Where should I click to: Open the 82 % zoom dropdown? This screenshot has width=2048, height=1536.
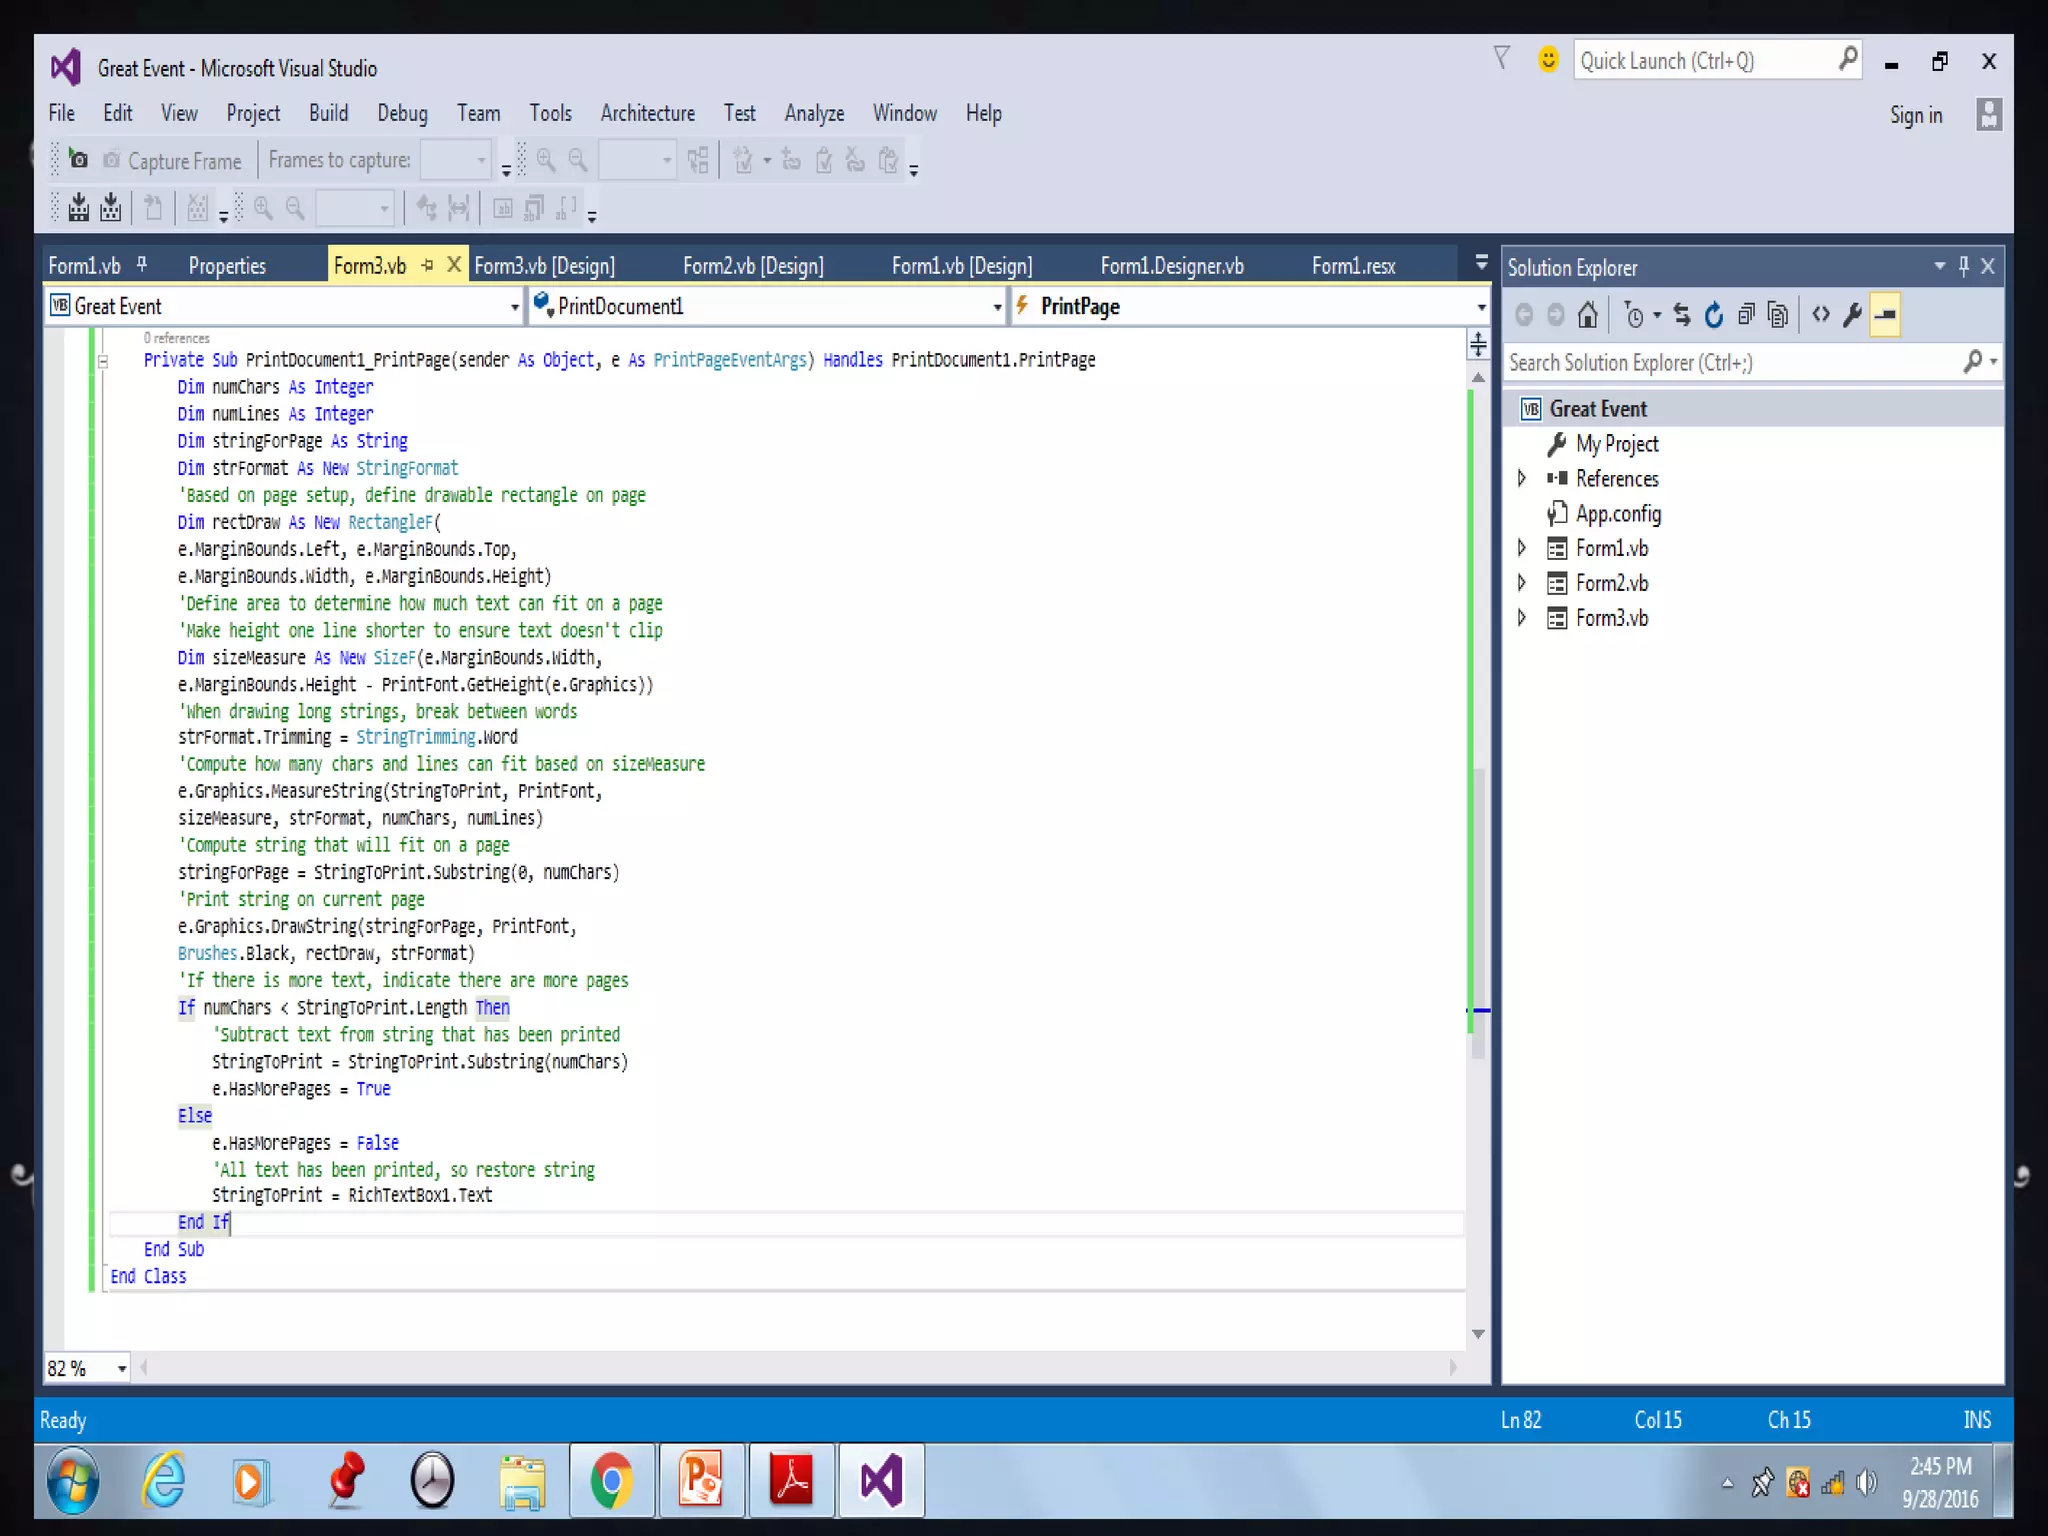click(x=121, y=1368)
